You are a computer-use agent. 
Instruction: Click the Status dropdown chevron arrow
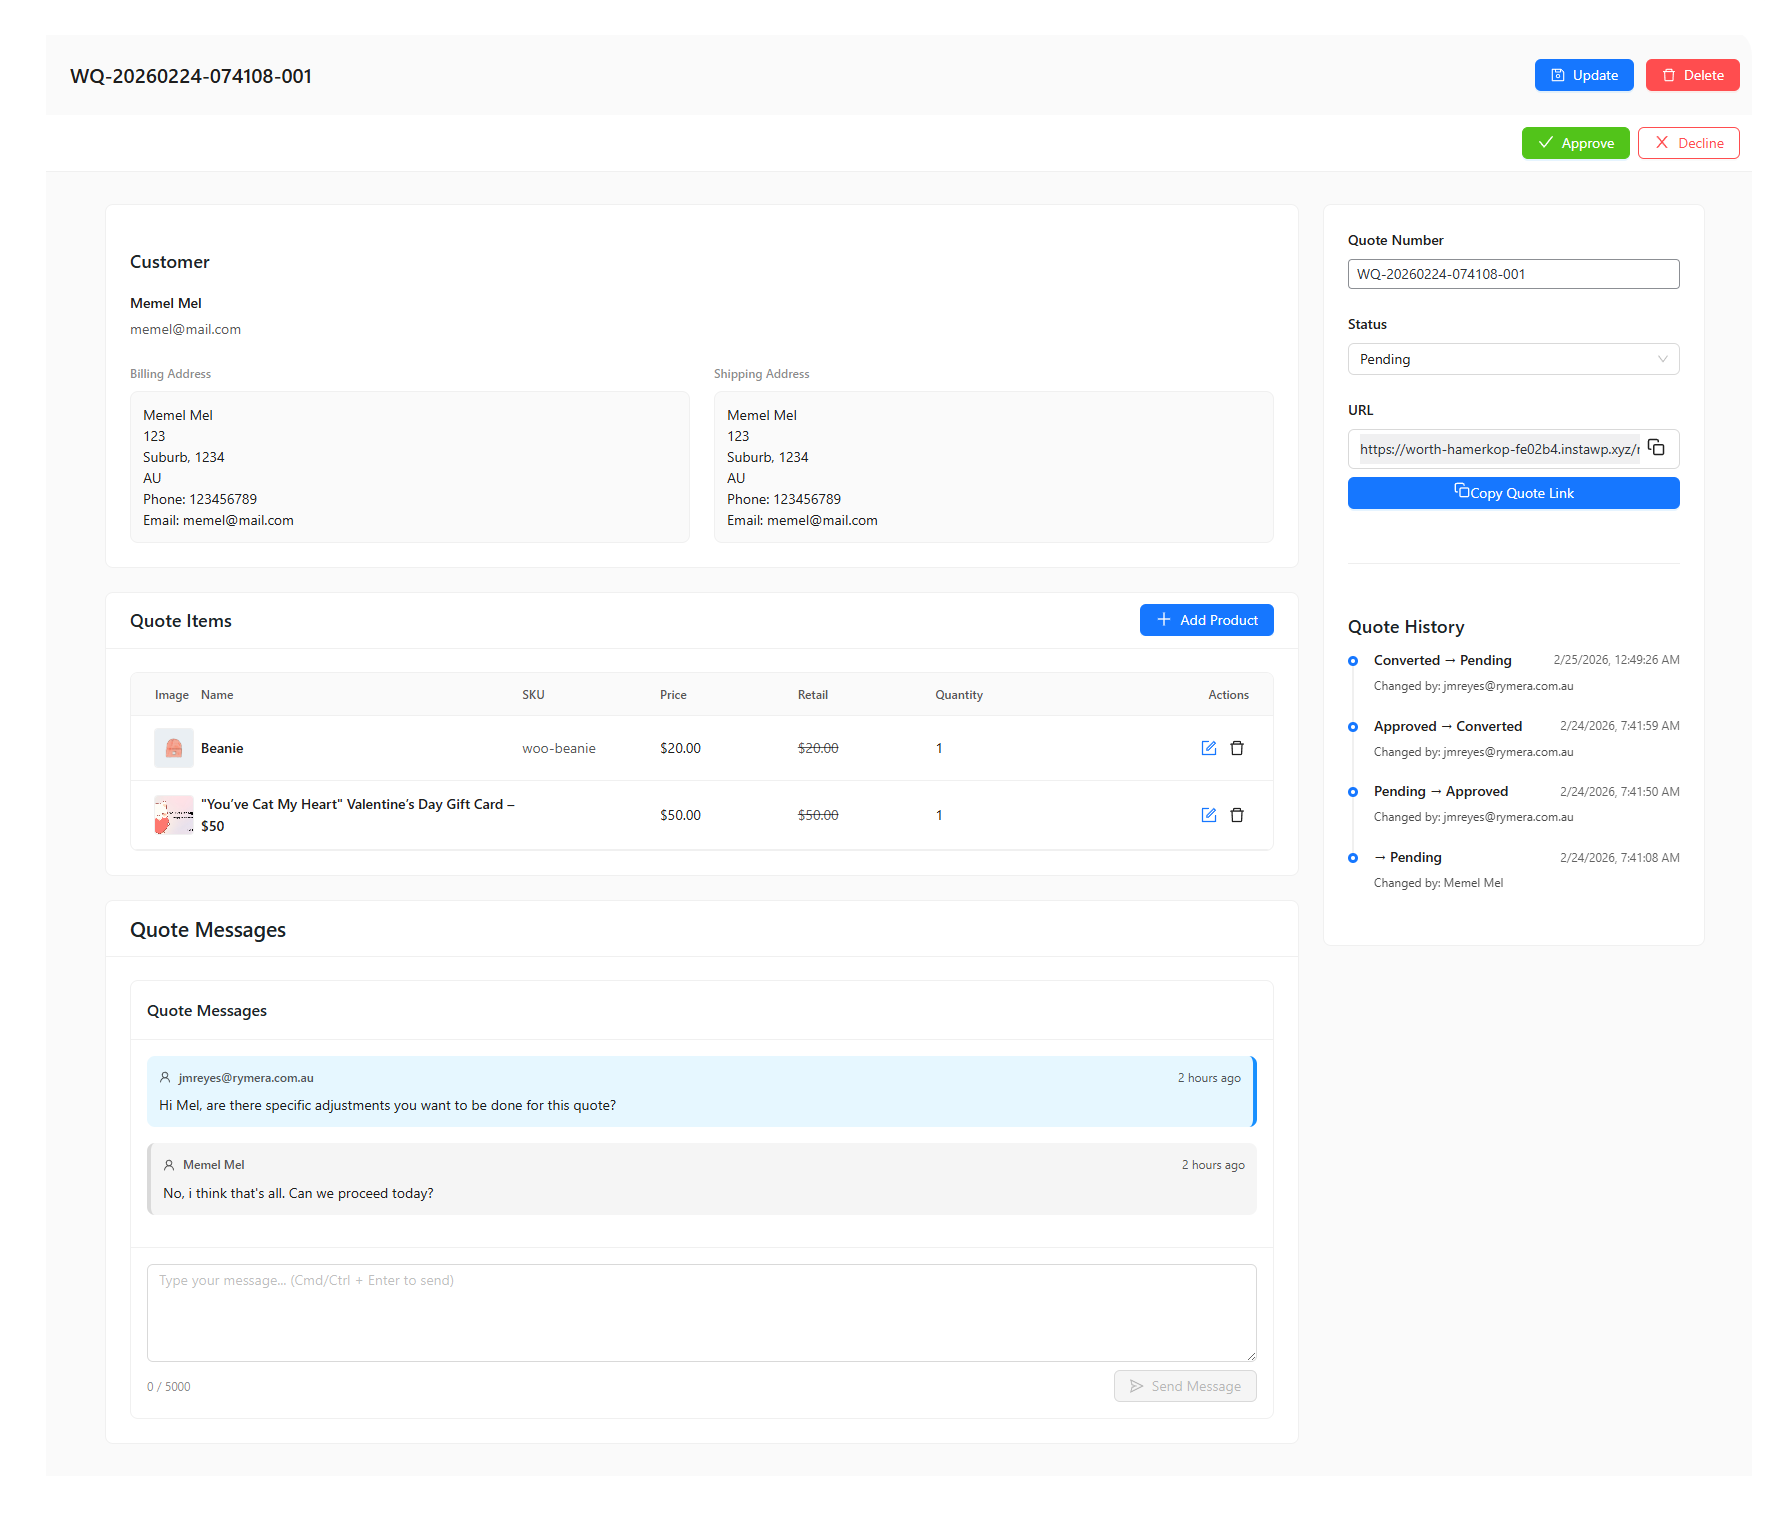coord(1662,359)
